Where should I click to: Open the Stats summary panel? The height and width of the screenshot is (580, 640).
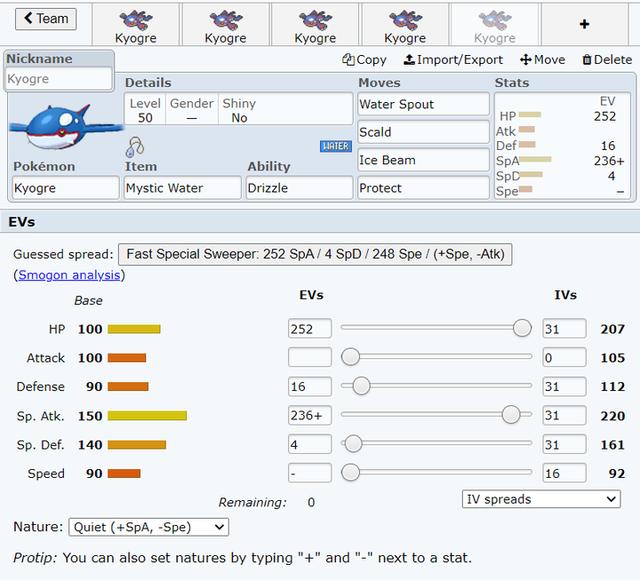(562, 146)
